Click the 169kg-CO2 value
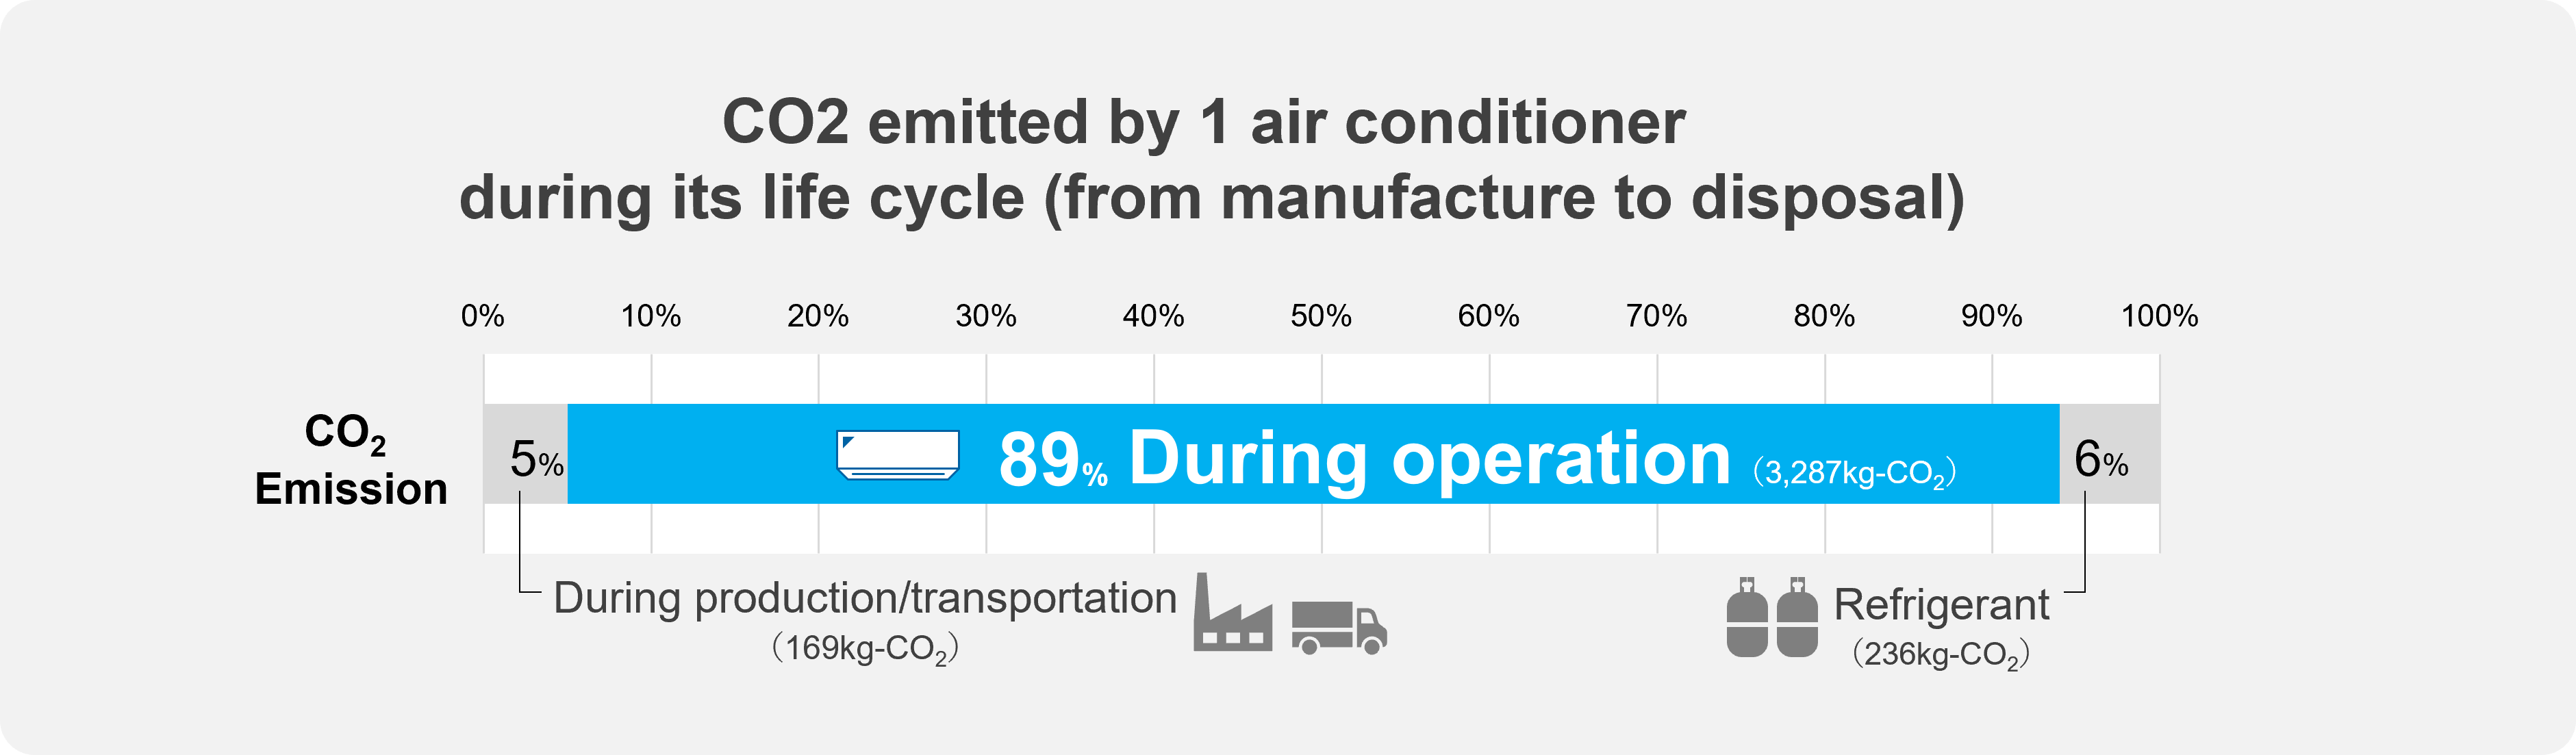The height and width of the screenshot is (755, 2576). 864,649
